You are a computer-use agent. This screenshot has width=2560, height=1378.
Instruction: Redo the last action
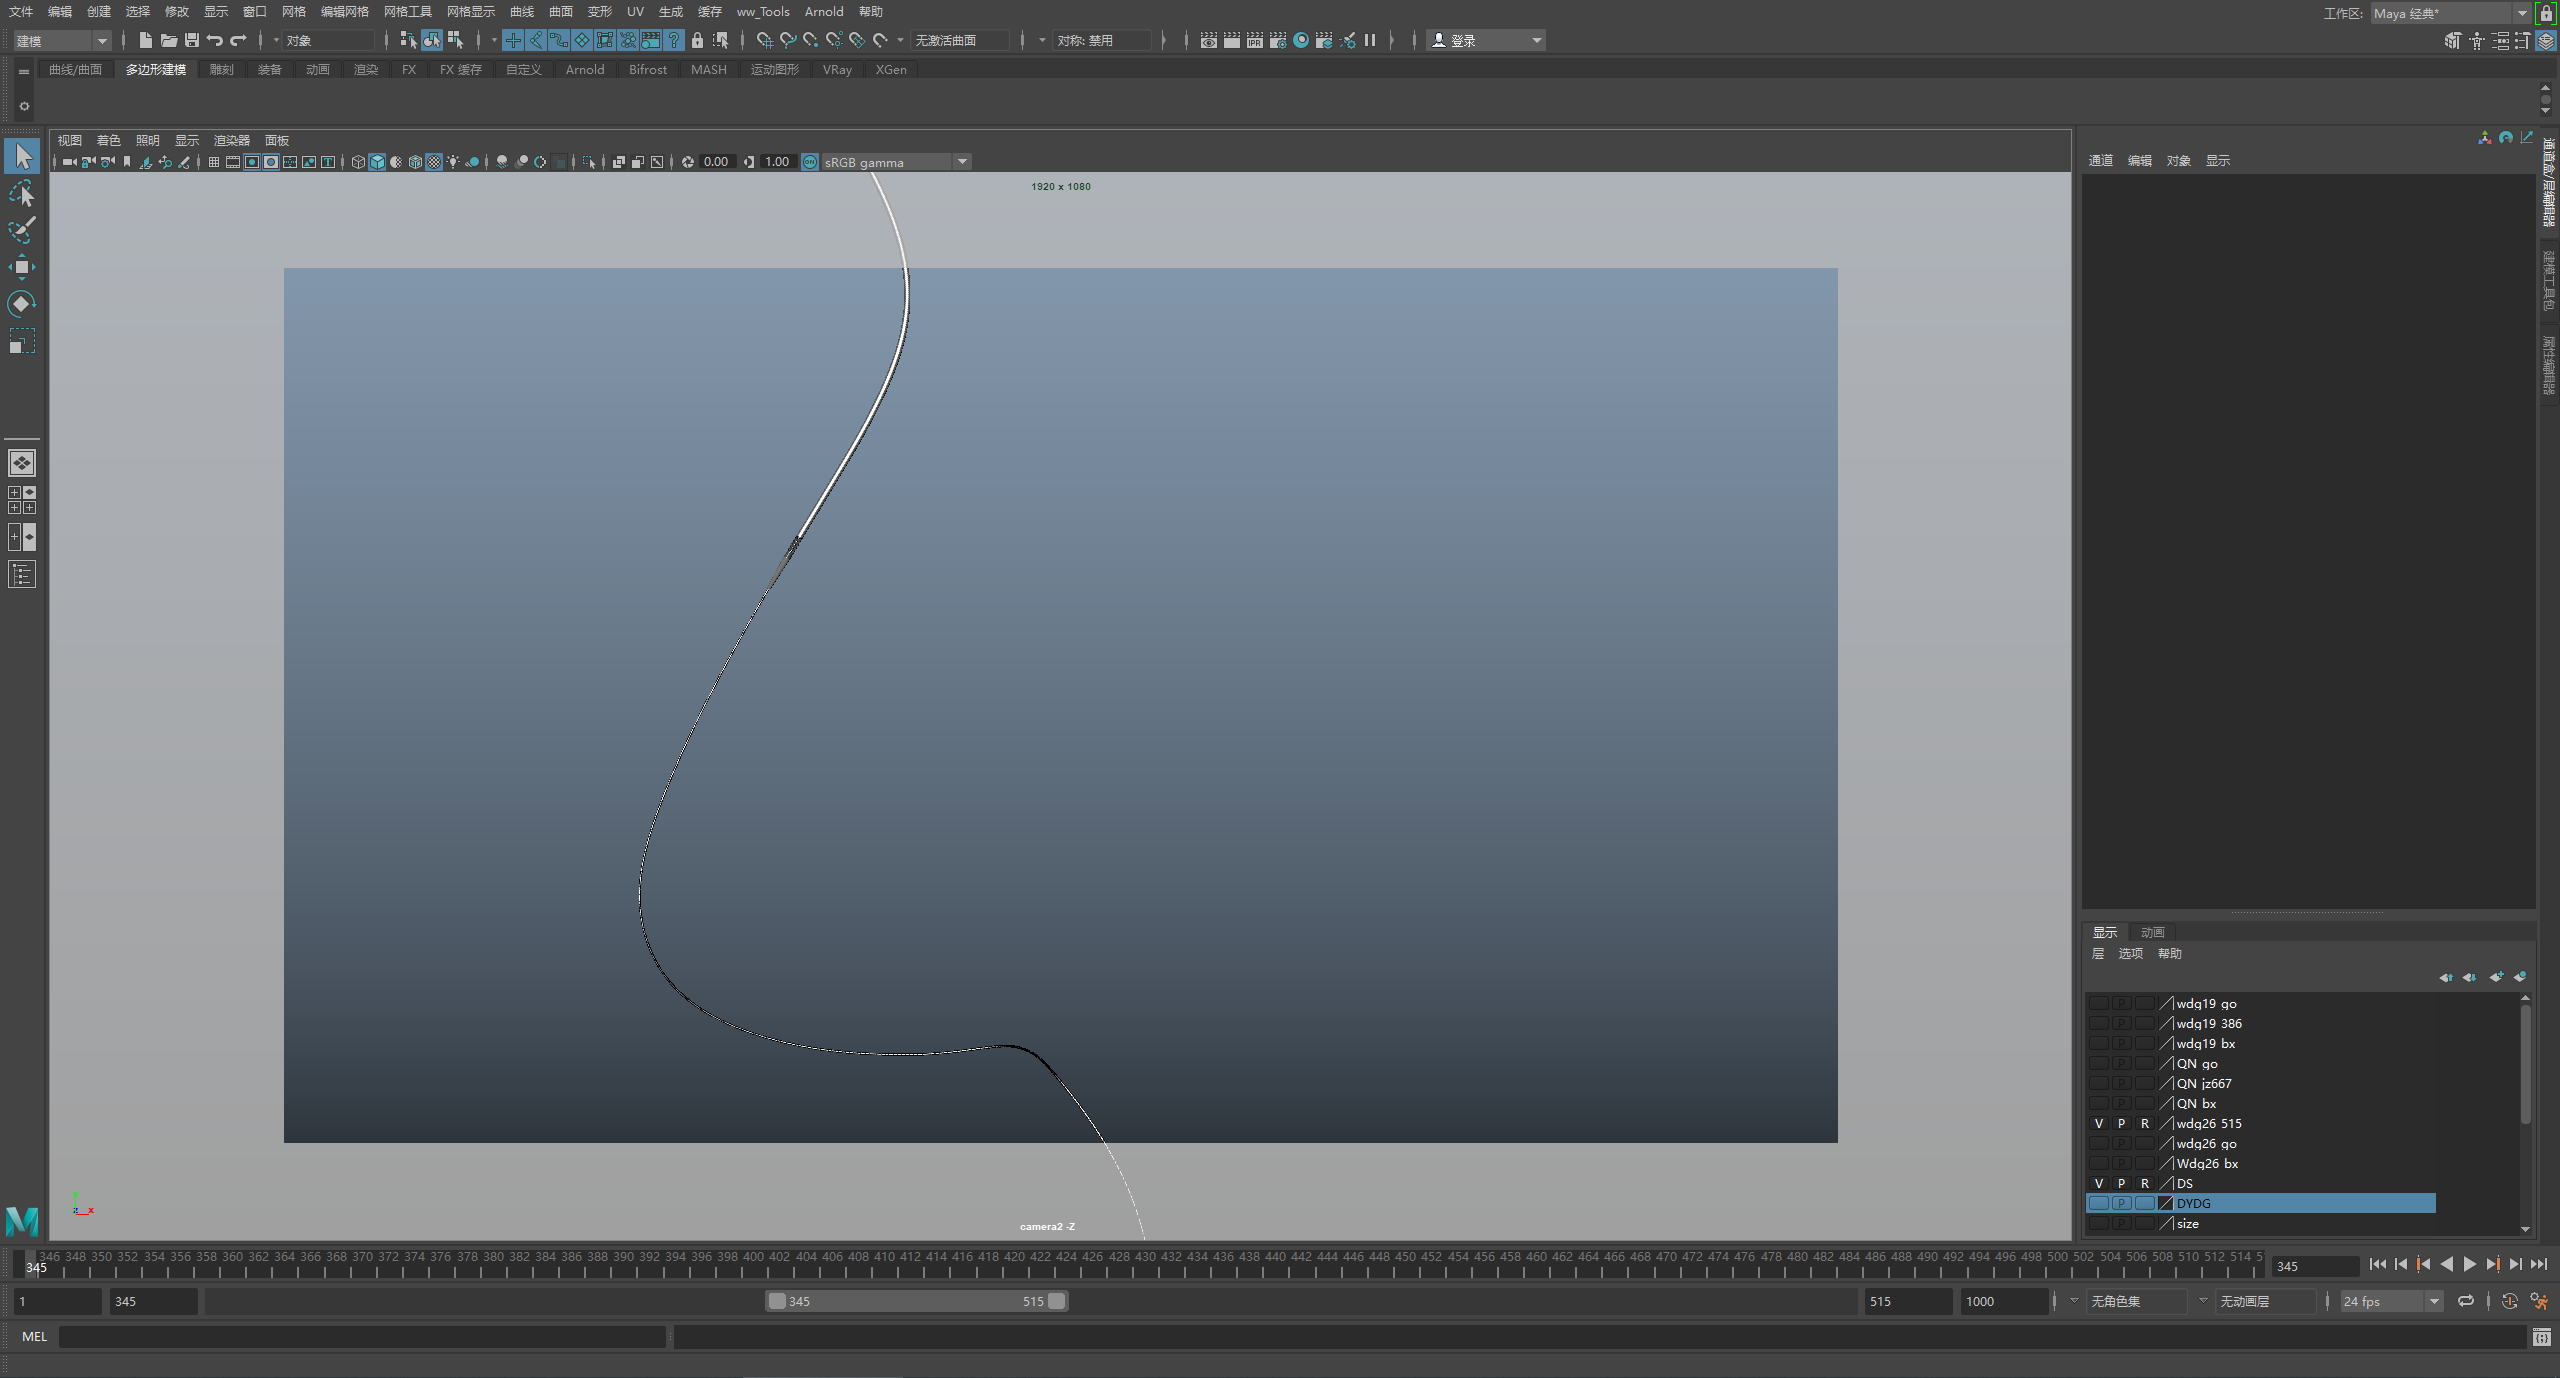click(238, 40)
